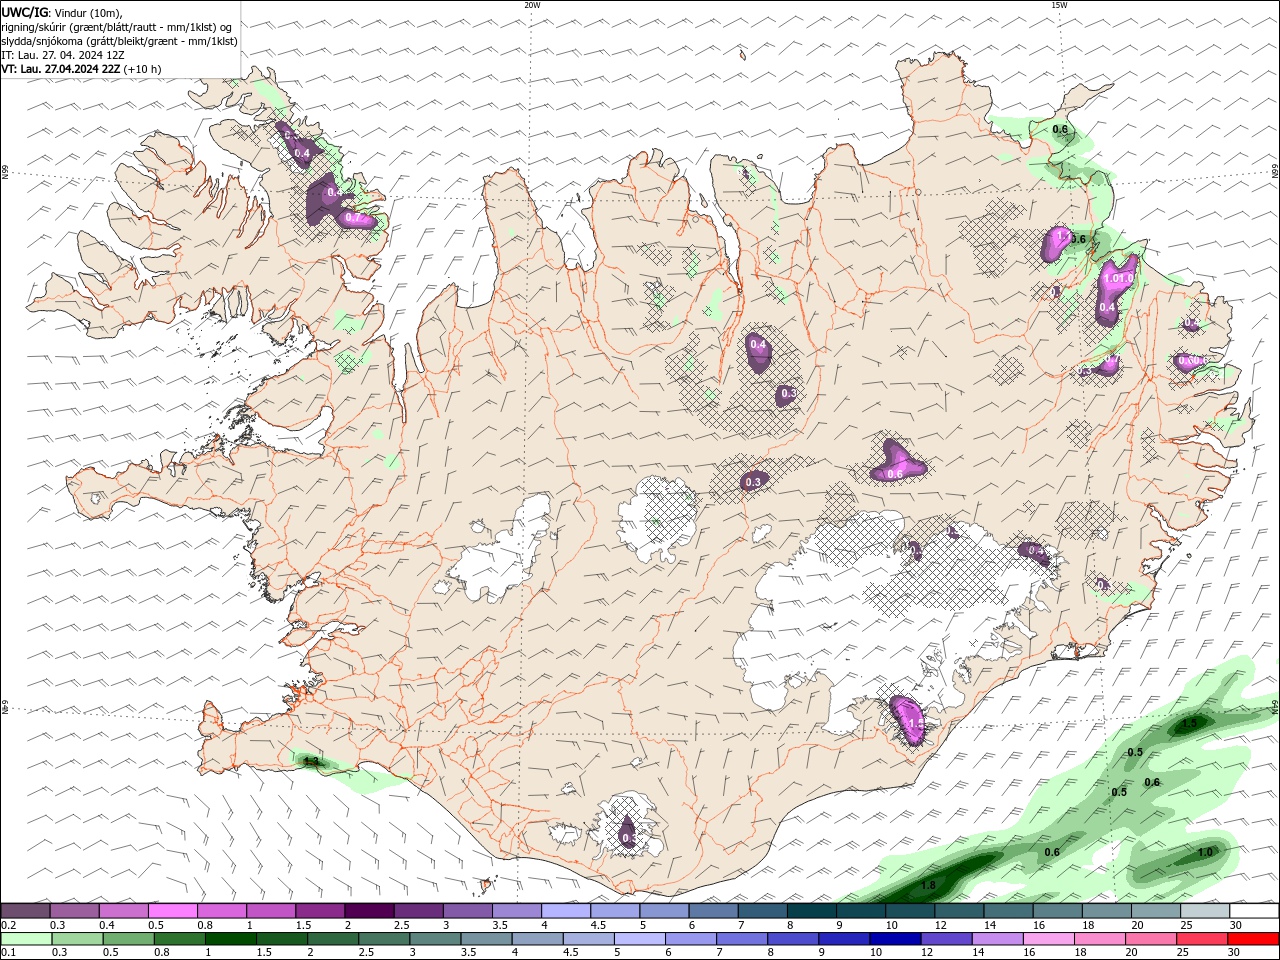Image resolution: width=1280 pixels, height=960 pixels.
Task: Click the 'IT: Lau. 27. 04. 2024 12Z' line
Action: [x=63, y=55]
